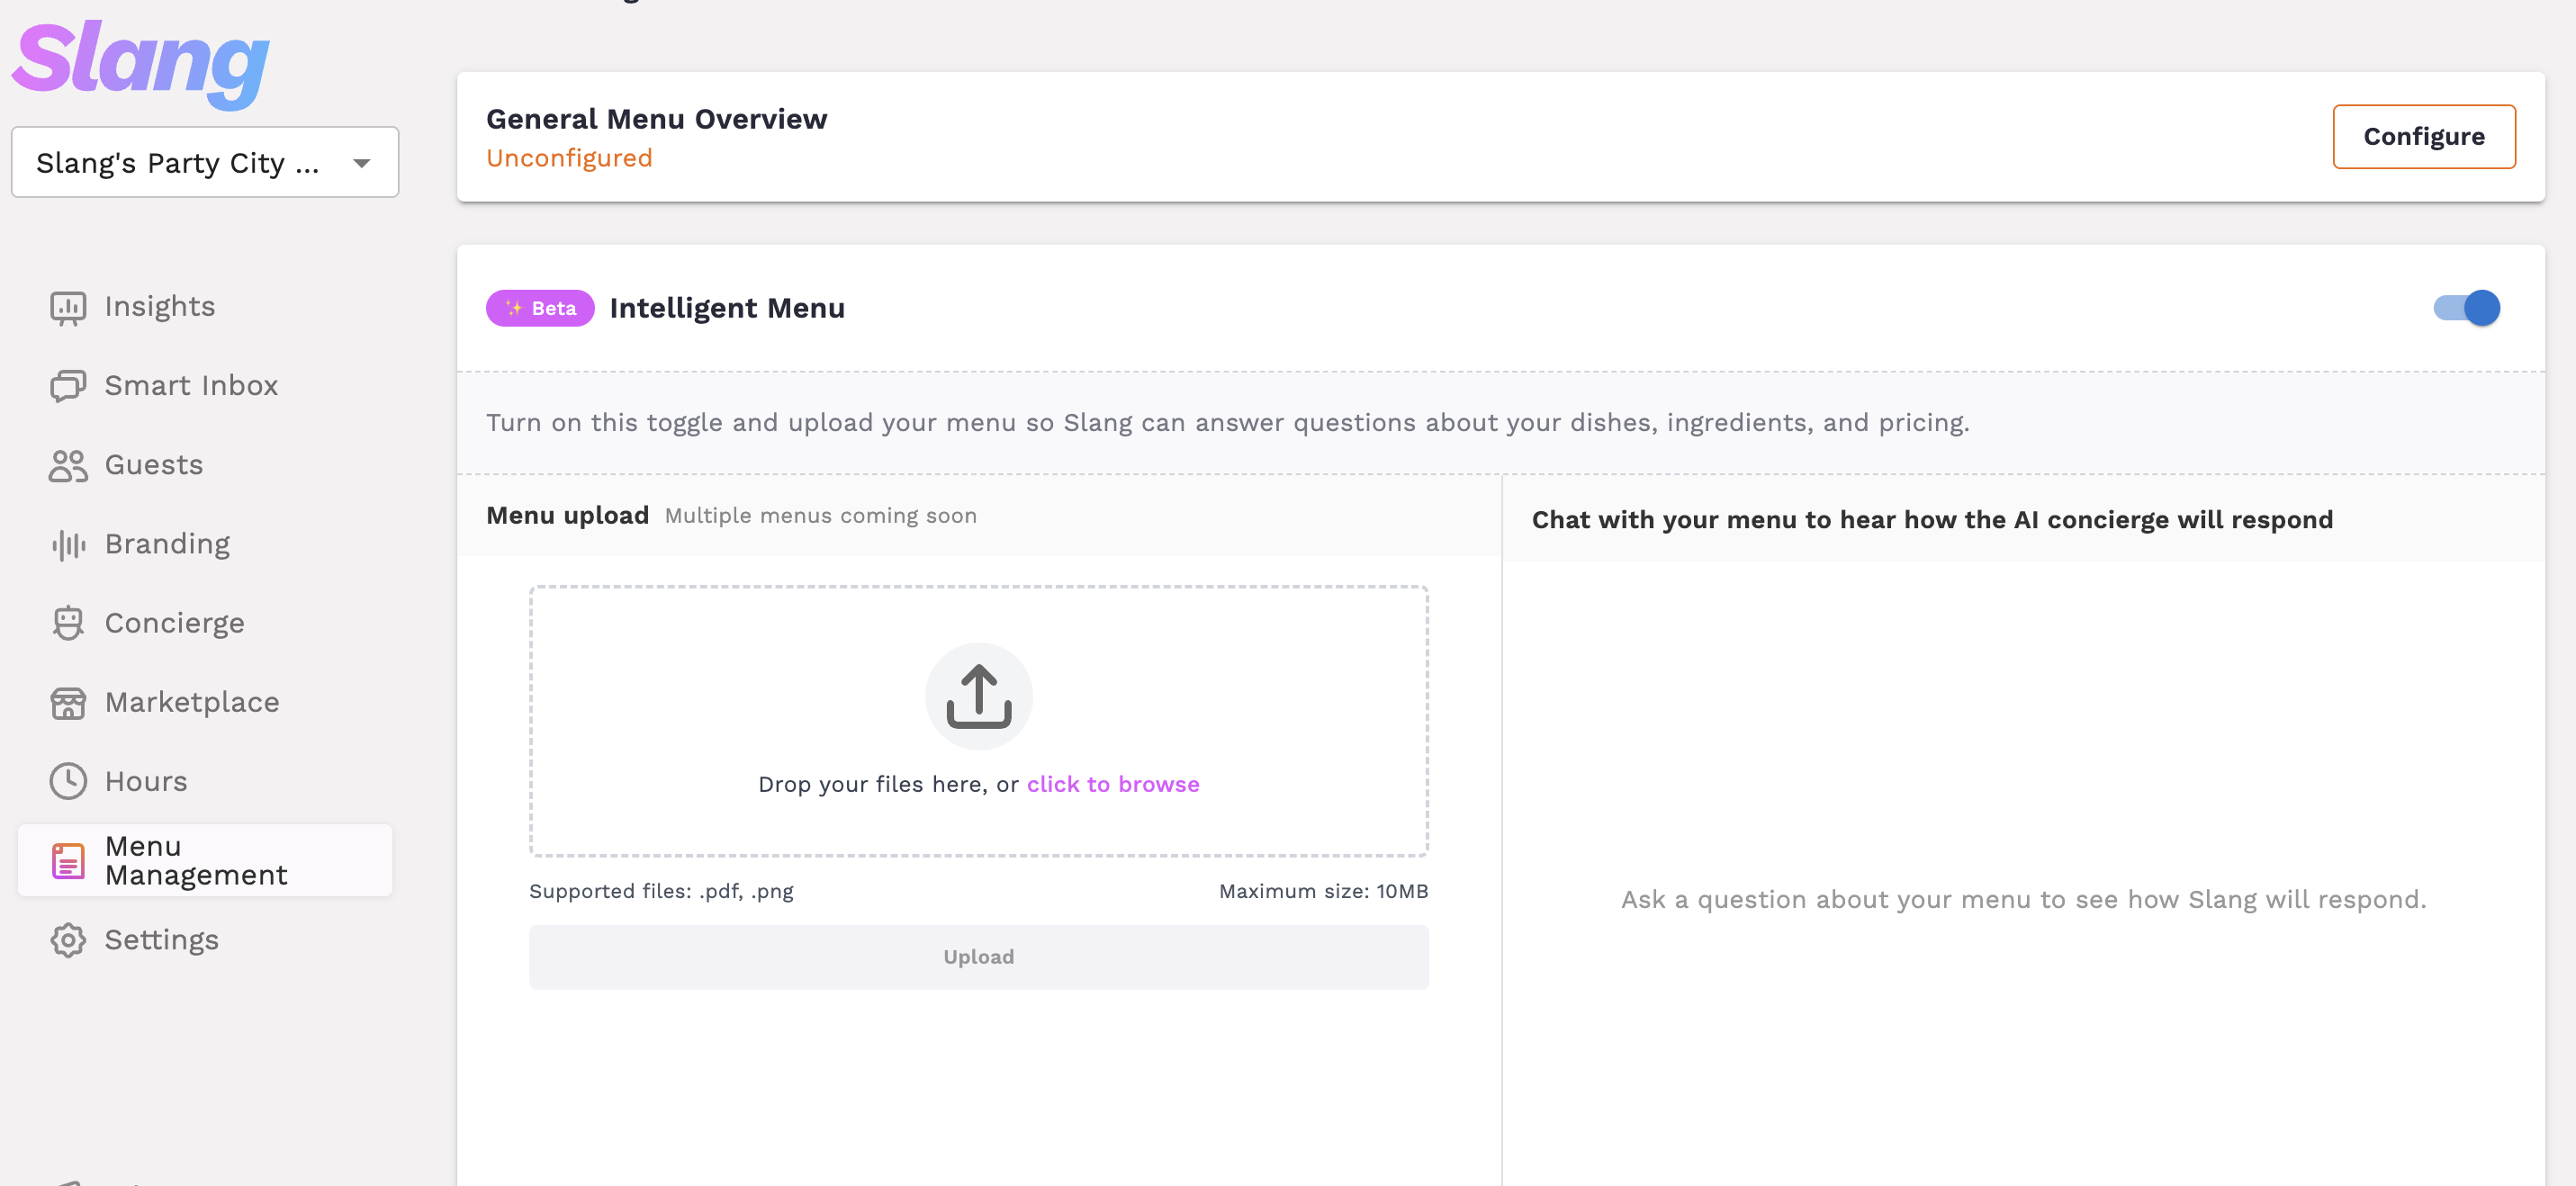Click the Insights chart icon
2576x1186 pixels.
68,307
